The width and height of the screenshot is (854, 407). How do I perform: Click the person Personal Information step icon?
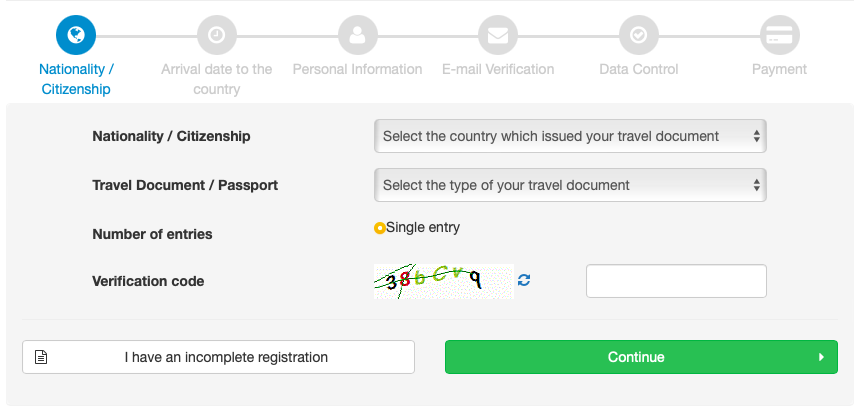357,35
